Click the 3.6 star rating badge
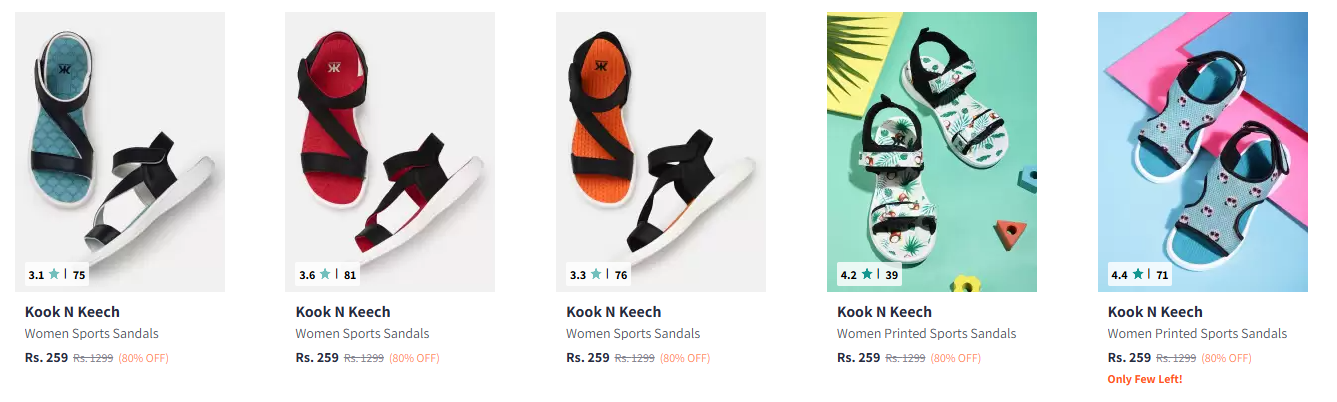The width and height of the screenshot is (1337, 402). (x=328, y=274)
